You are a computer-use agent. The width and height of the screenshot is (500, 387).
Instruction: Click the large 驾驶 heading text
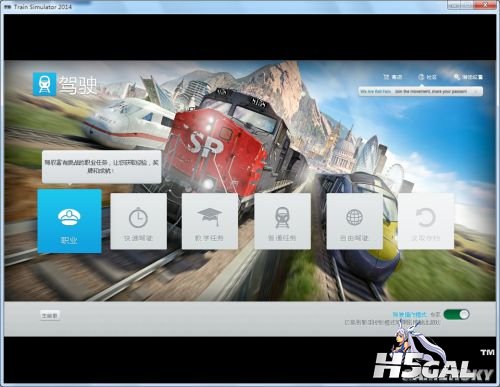pyautogui.click(x=78, y=85)
